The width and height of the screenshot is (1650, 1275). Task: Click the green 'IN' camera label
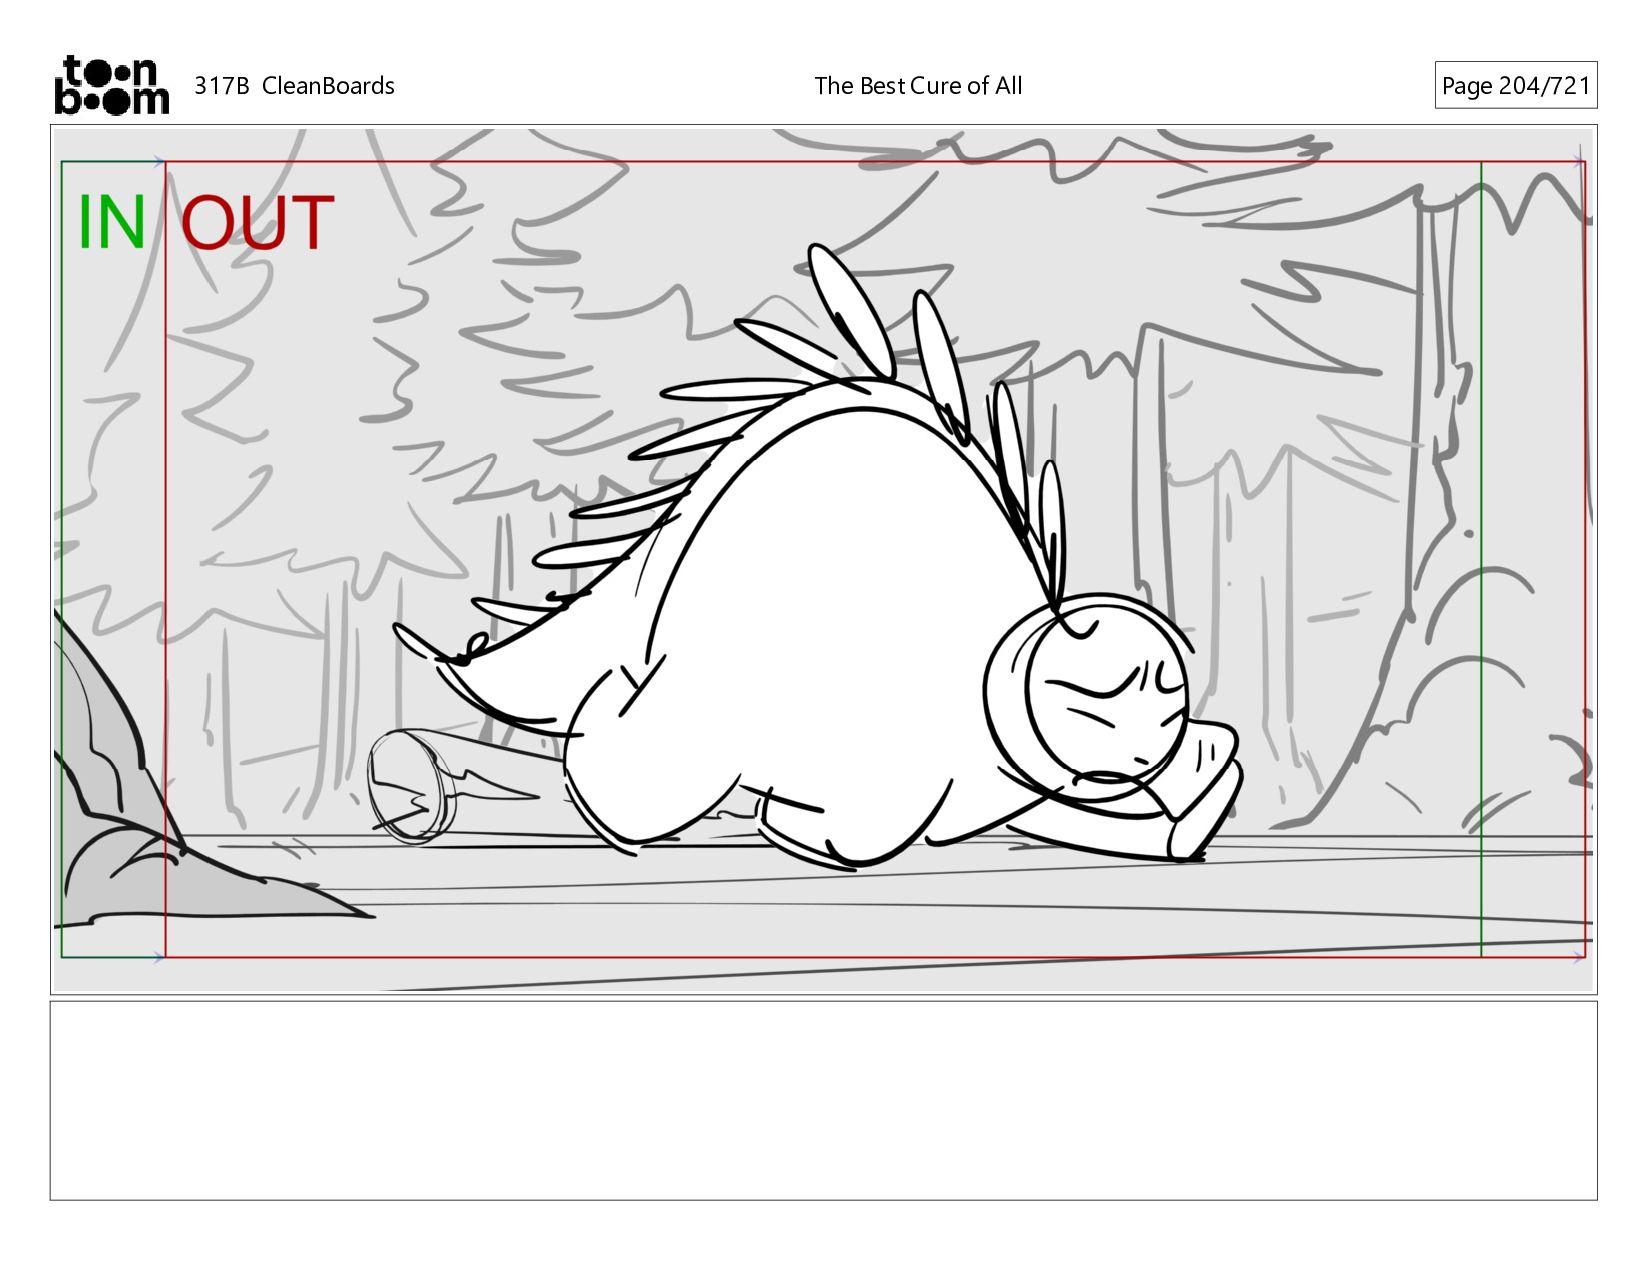click(x=112, y=223)
